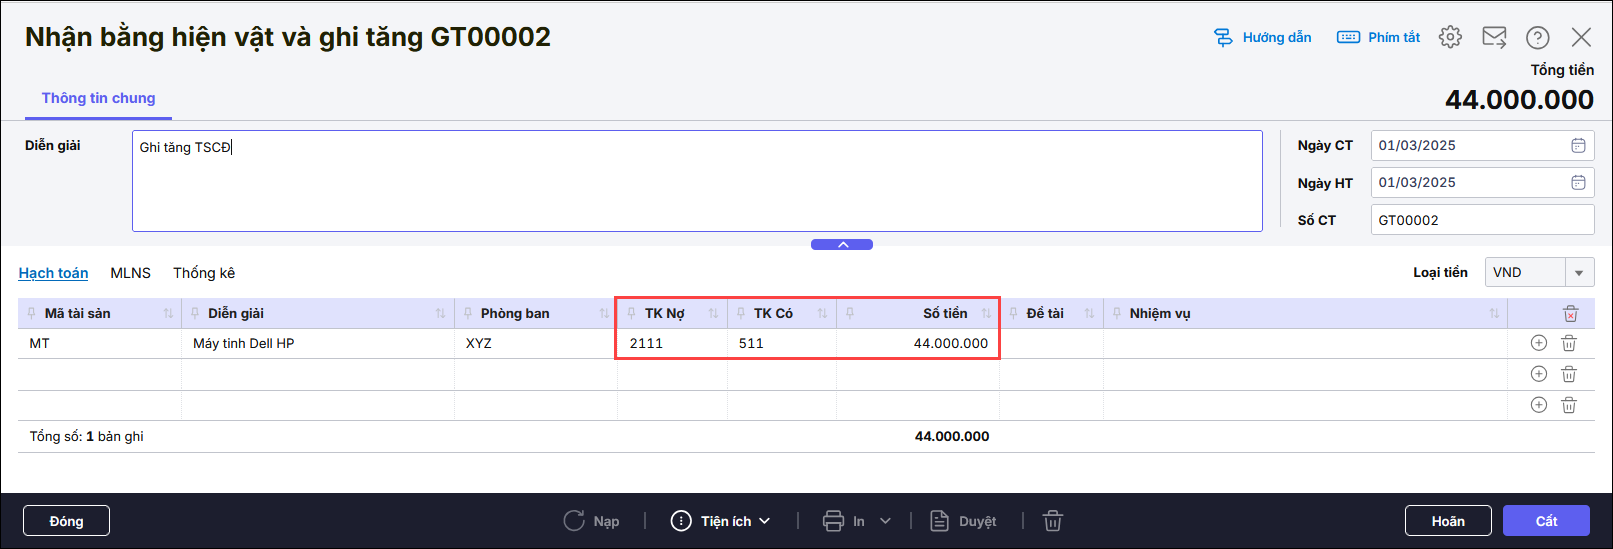Viewport: 1613px width, 549px height.
Task: Open the Hướng dẫn guide link
Action: 1263,37
